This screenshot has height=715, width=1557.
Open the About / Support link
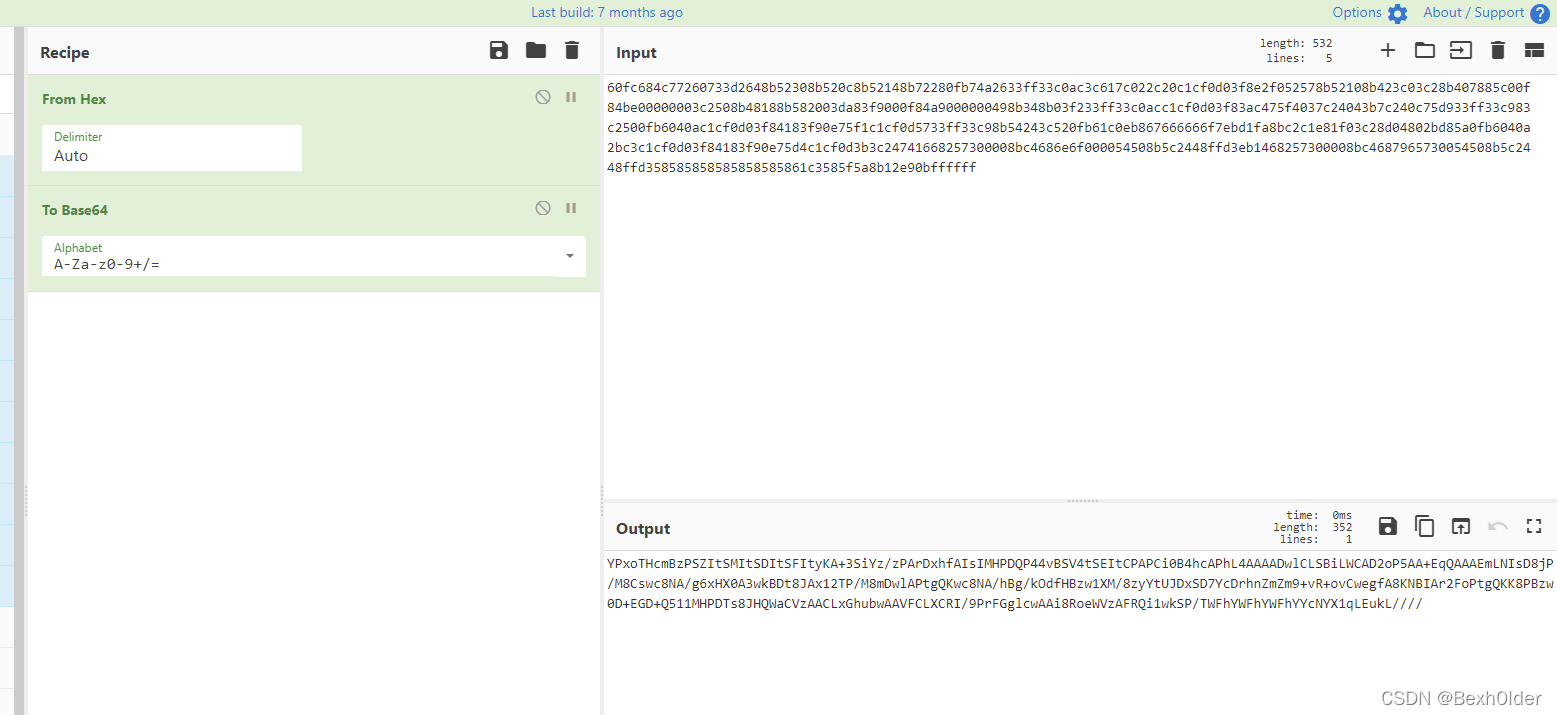pos(1473,12)
